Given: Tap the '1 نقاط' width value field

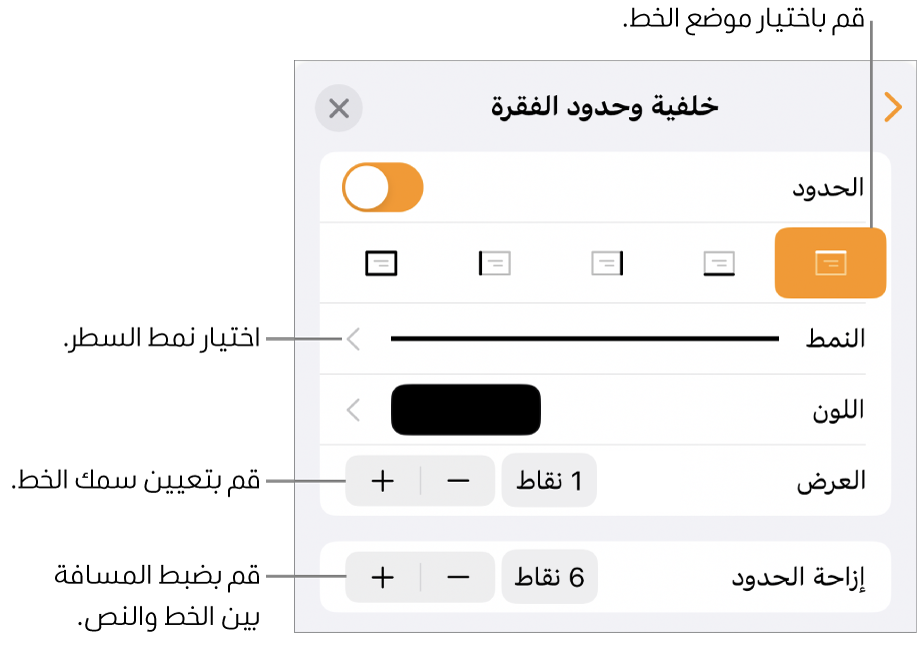Looking at the screenshot, I should [549, 481].
